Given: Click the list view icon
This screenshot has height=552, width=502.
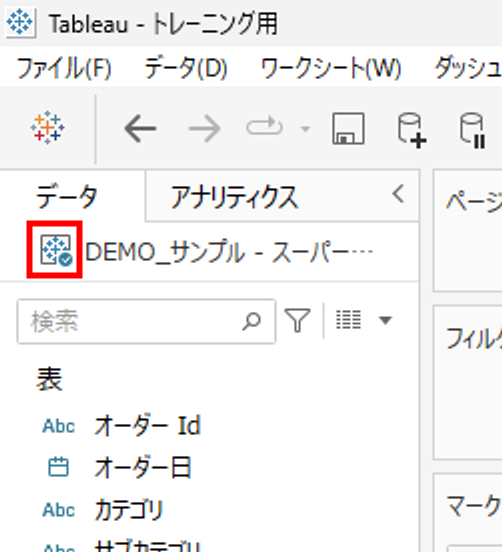Looking at the screenshot, I should [349, 320].
